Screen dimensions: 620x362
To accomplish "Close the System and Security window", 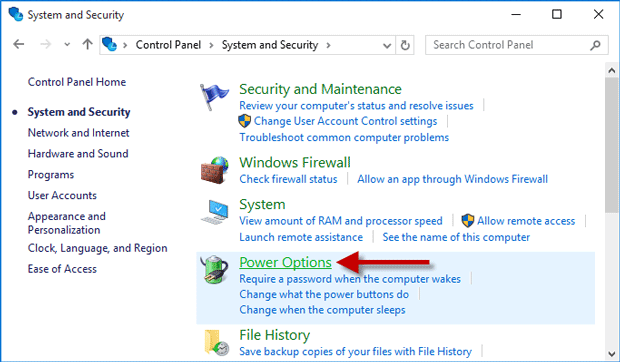I will (598, 14).
